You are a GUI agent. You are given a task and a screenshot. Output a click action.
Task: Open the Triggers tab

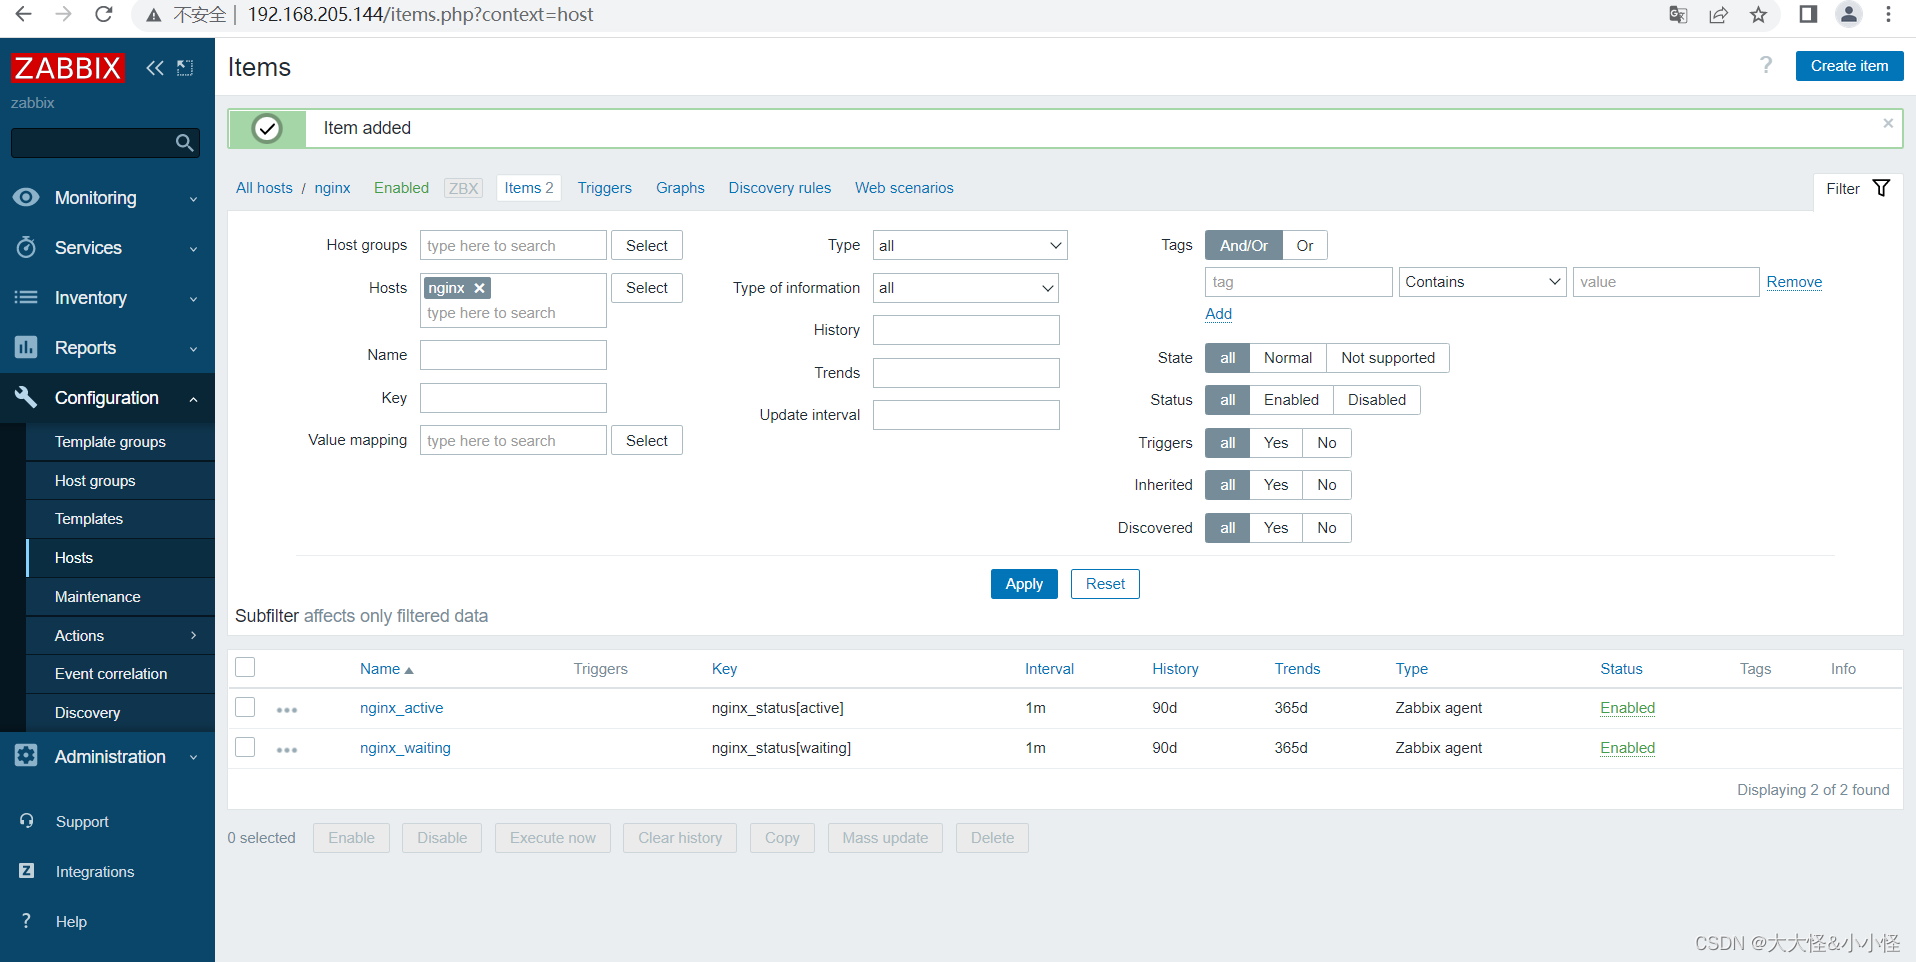click(604, 188)
